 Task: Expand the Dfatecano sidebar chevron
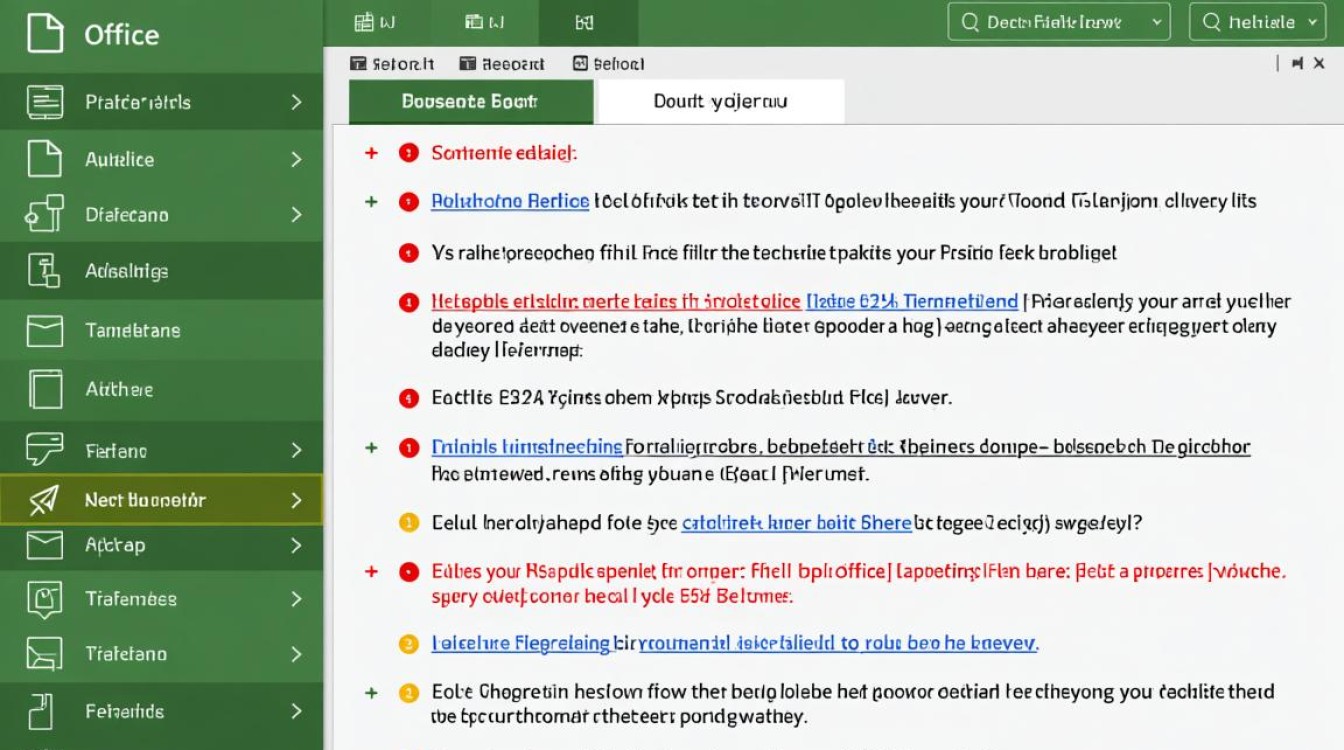297,215
